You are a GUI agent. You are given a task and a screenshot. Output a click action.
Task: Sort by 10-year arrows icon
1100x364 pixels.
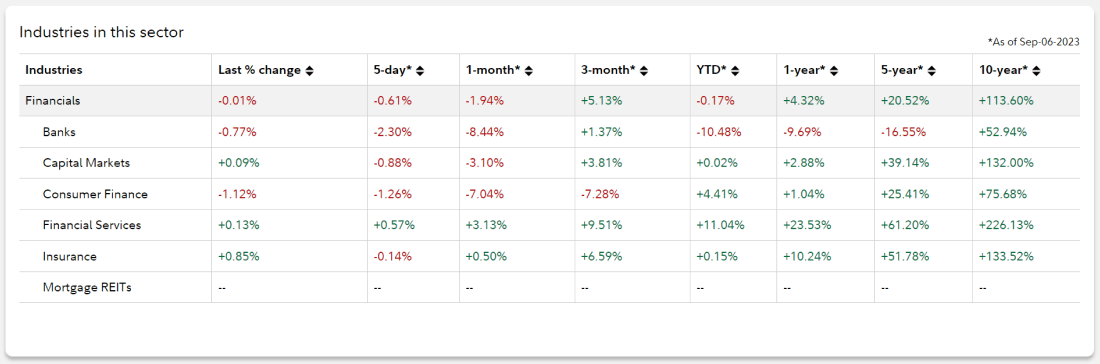[1036, 71]
